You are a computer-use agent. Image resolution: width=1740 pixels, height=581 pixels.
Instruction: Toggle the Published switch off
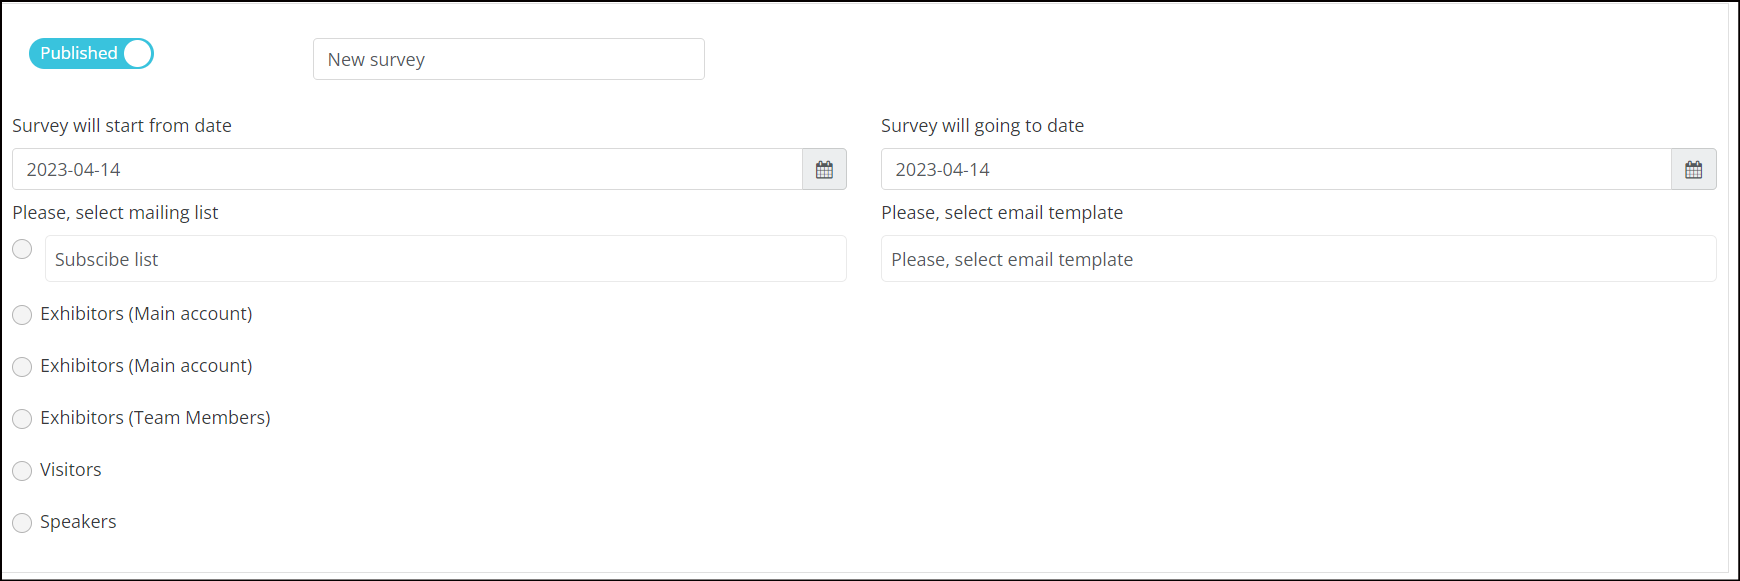(91, 53)
